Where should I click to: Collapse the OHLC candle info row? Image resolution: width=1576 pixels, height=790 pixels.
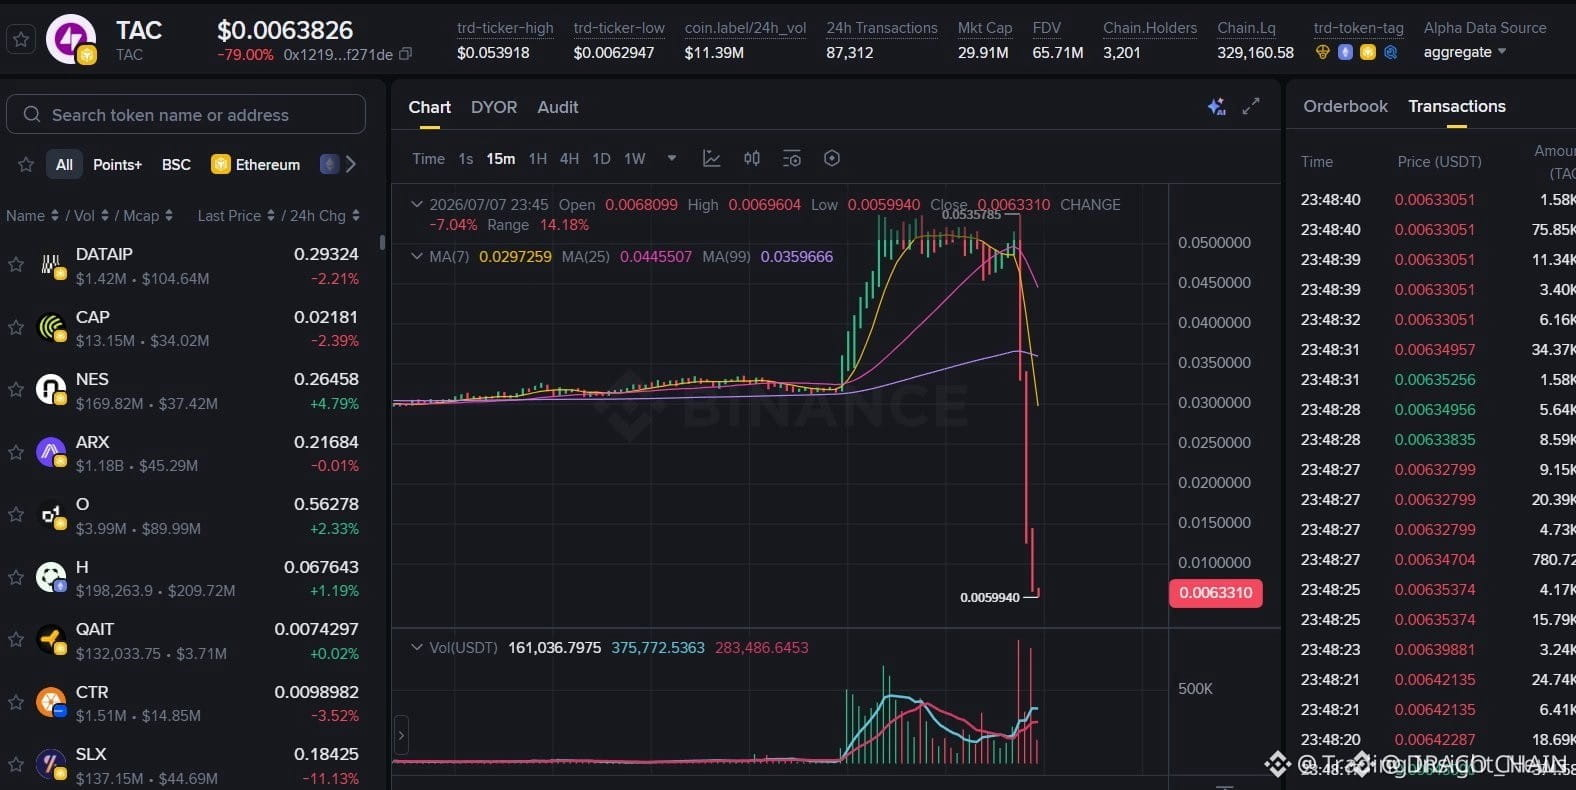click(417, 204)
